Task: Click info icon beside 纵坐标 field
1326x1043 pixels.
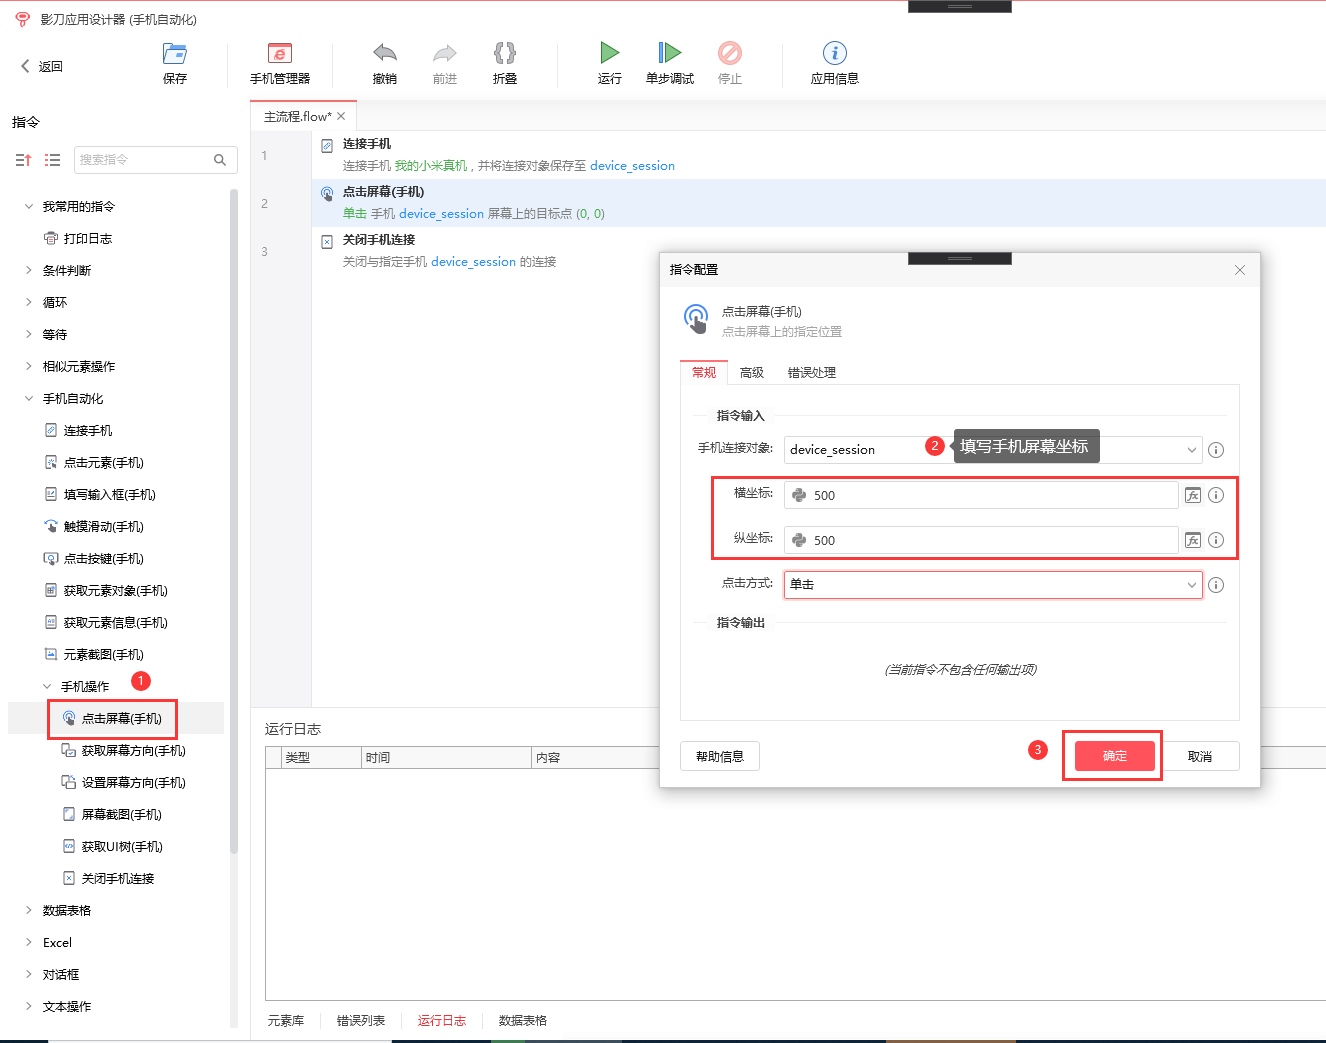Action: coord(1216,540)
